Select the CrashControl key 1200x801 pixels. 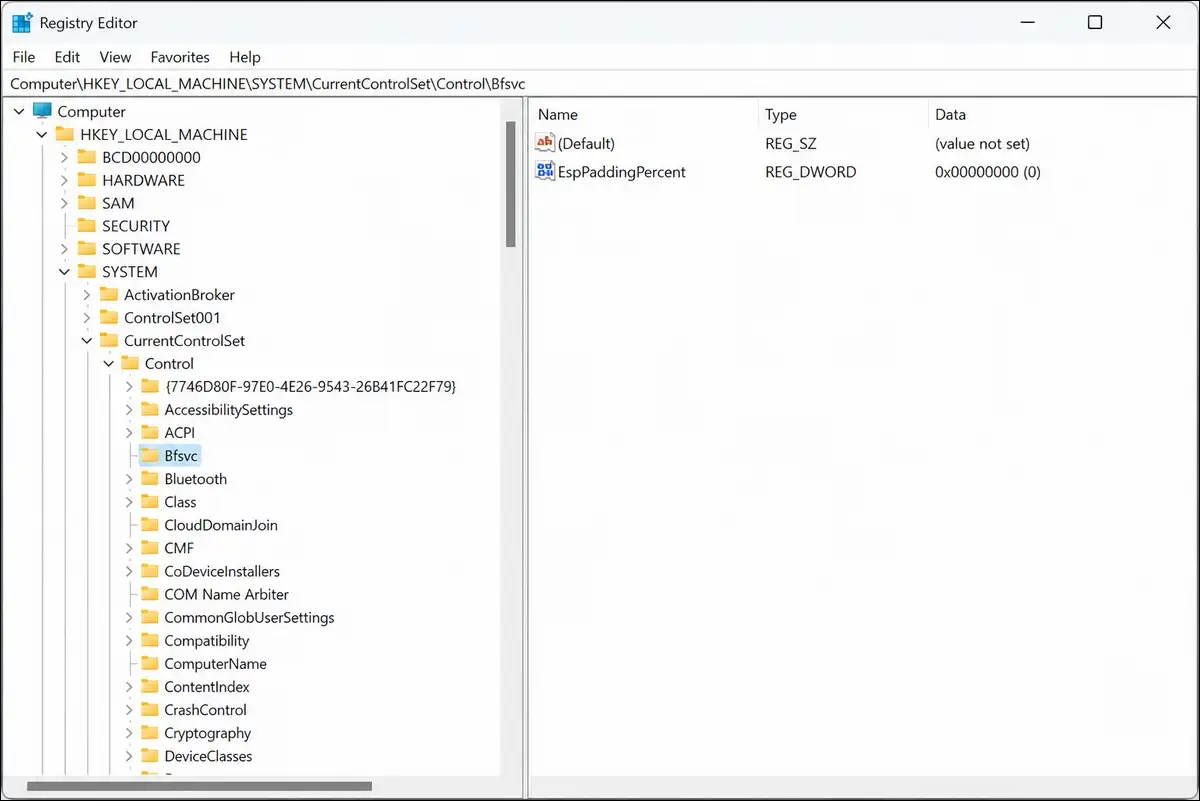(x=205, y=710)
